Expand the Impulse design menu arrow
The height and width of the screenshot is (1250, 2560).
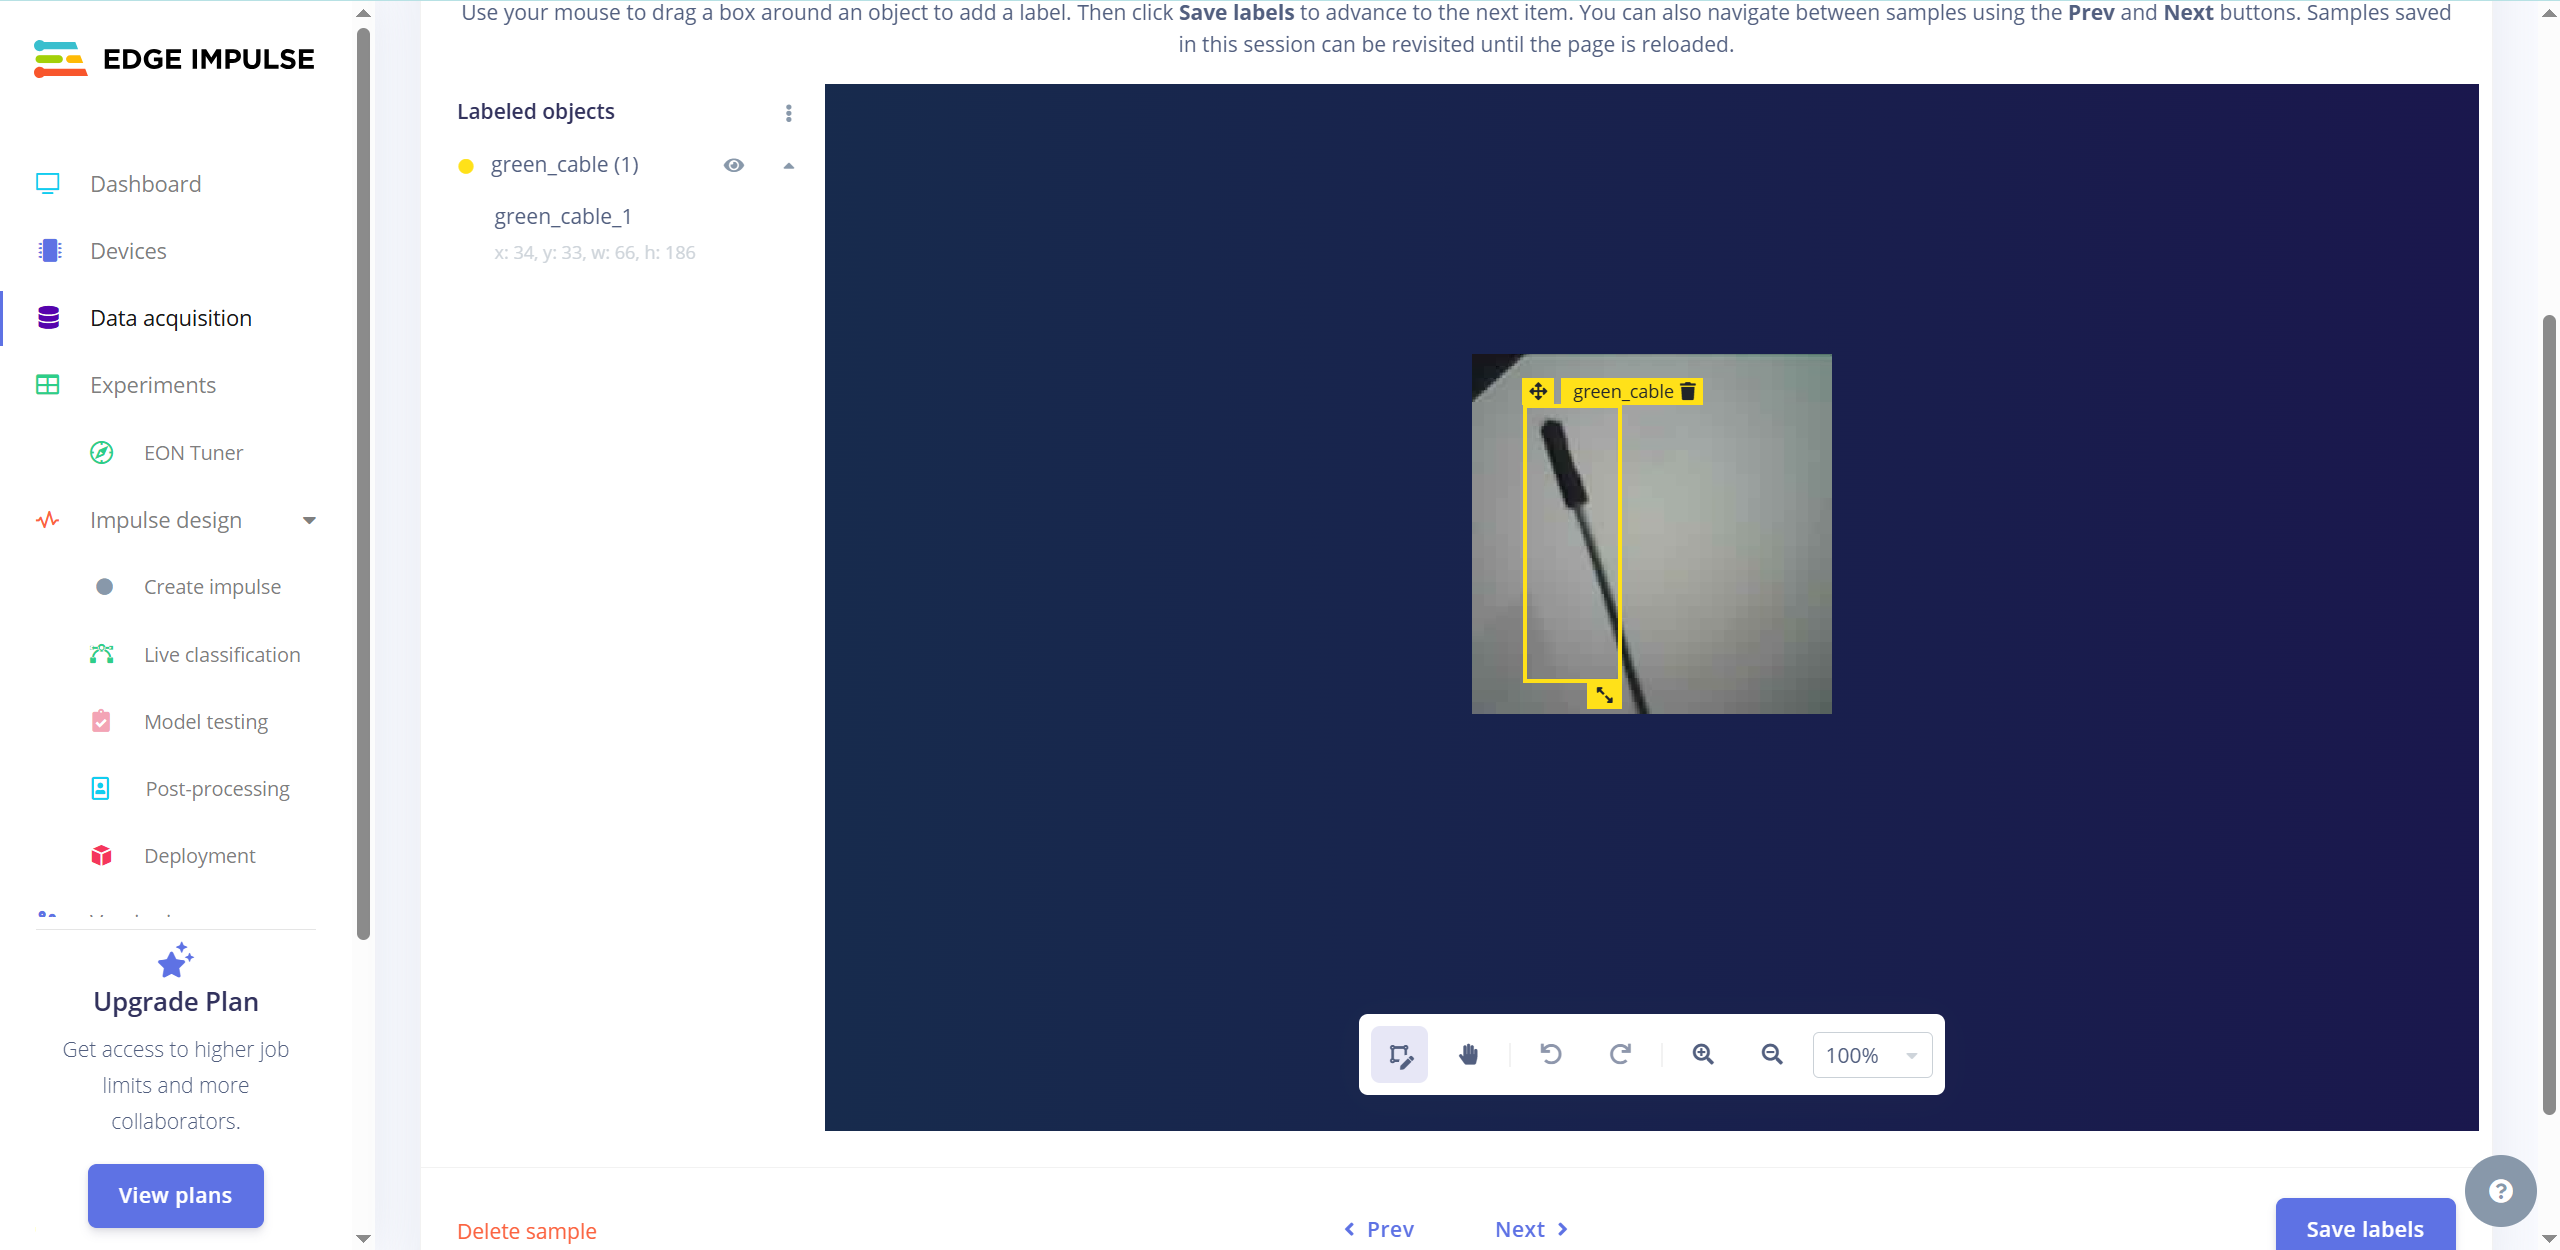click(309, 520)
